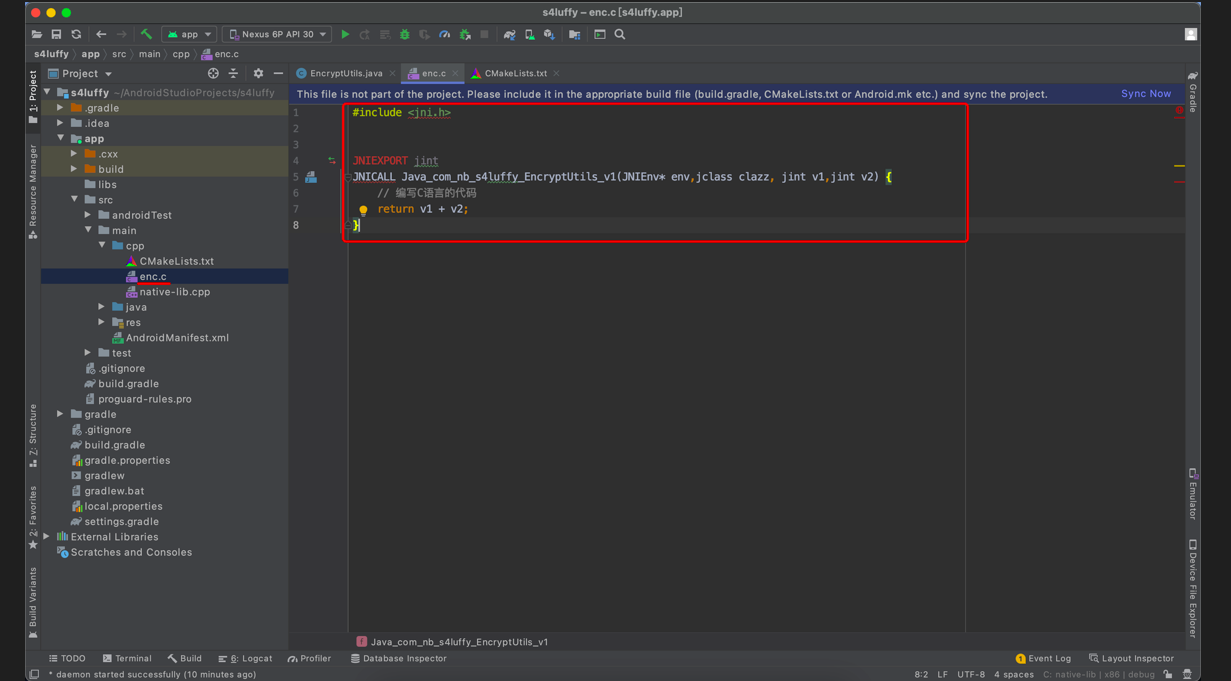Click the cpp breadcrumb in navigation bar
The image size is (1231, 681).
pos(181,54)
